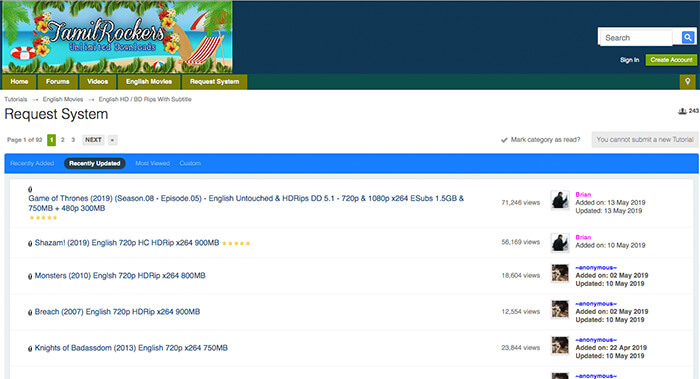Open Brian's avatar on Shazam! row
Viewport: 700px width, 379px height.
click(560, 242)
